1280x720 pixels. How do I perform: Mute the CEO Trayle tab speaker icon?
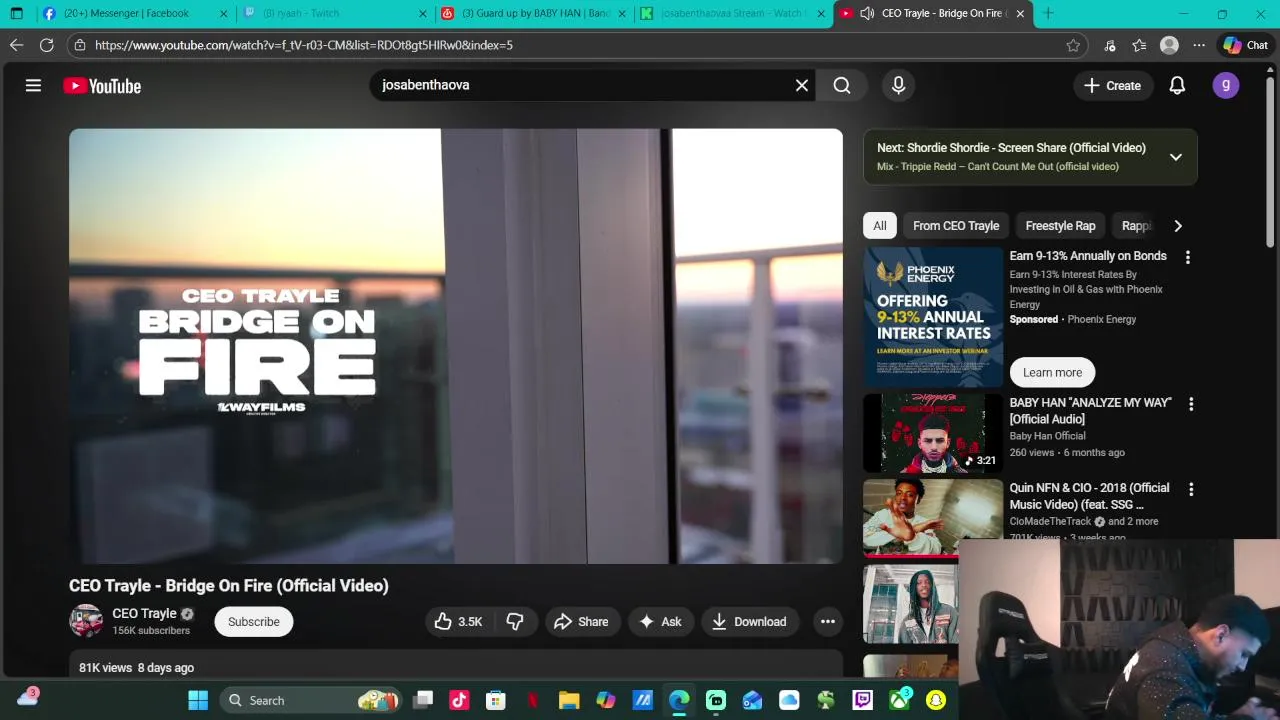pyautogui.click(x=867, y=13)
